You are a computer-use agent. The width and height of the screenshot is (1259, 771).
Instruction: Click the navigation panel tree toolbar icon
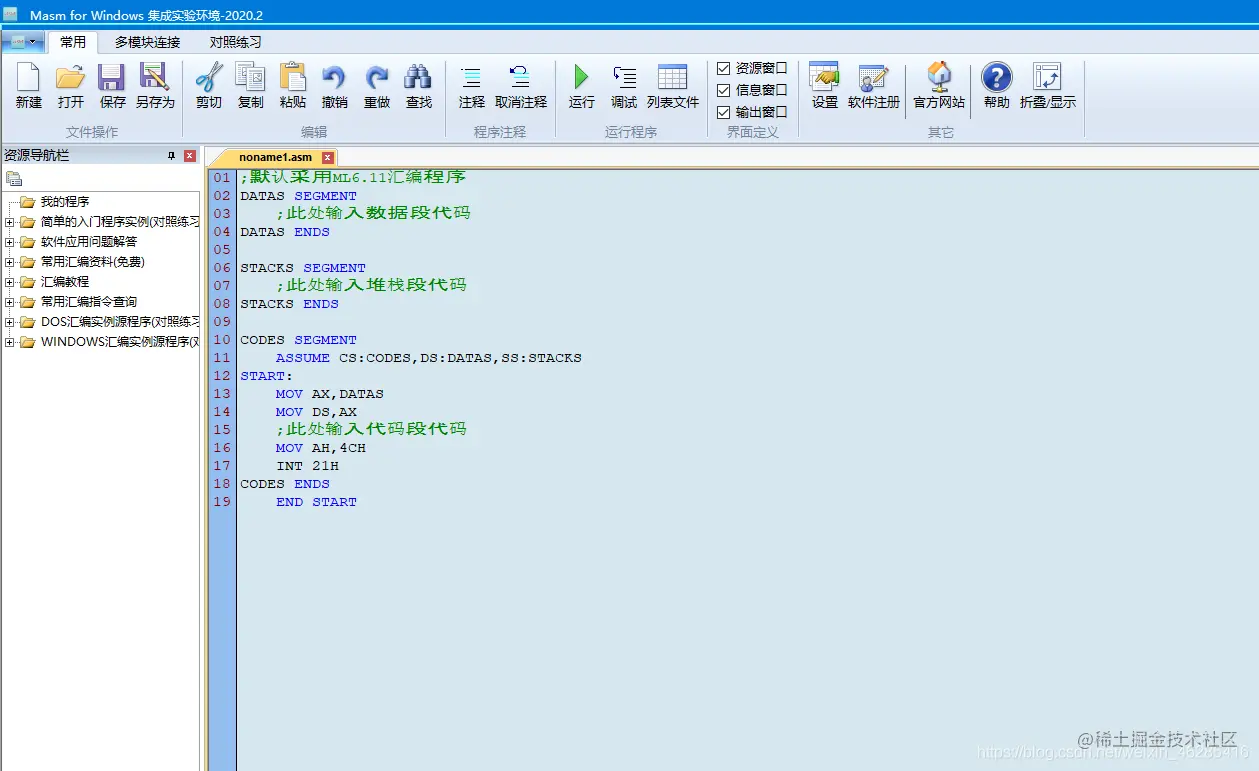14,178
